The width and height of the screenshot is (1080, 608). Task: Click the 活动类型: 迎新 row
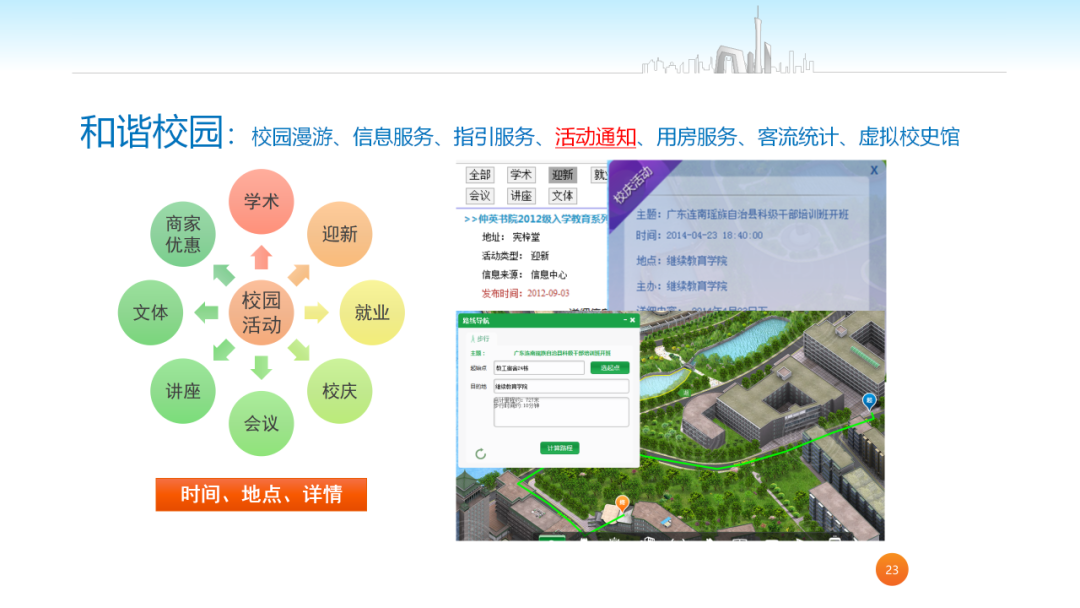515,256
